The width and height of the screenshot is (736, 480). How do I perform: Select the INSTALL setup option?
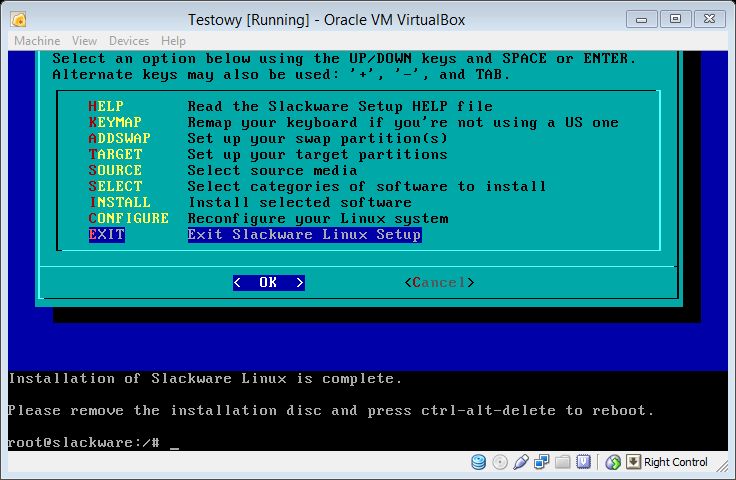tap(120, 202)
